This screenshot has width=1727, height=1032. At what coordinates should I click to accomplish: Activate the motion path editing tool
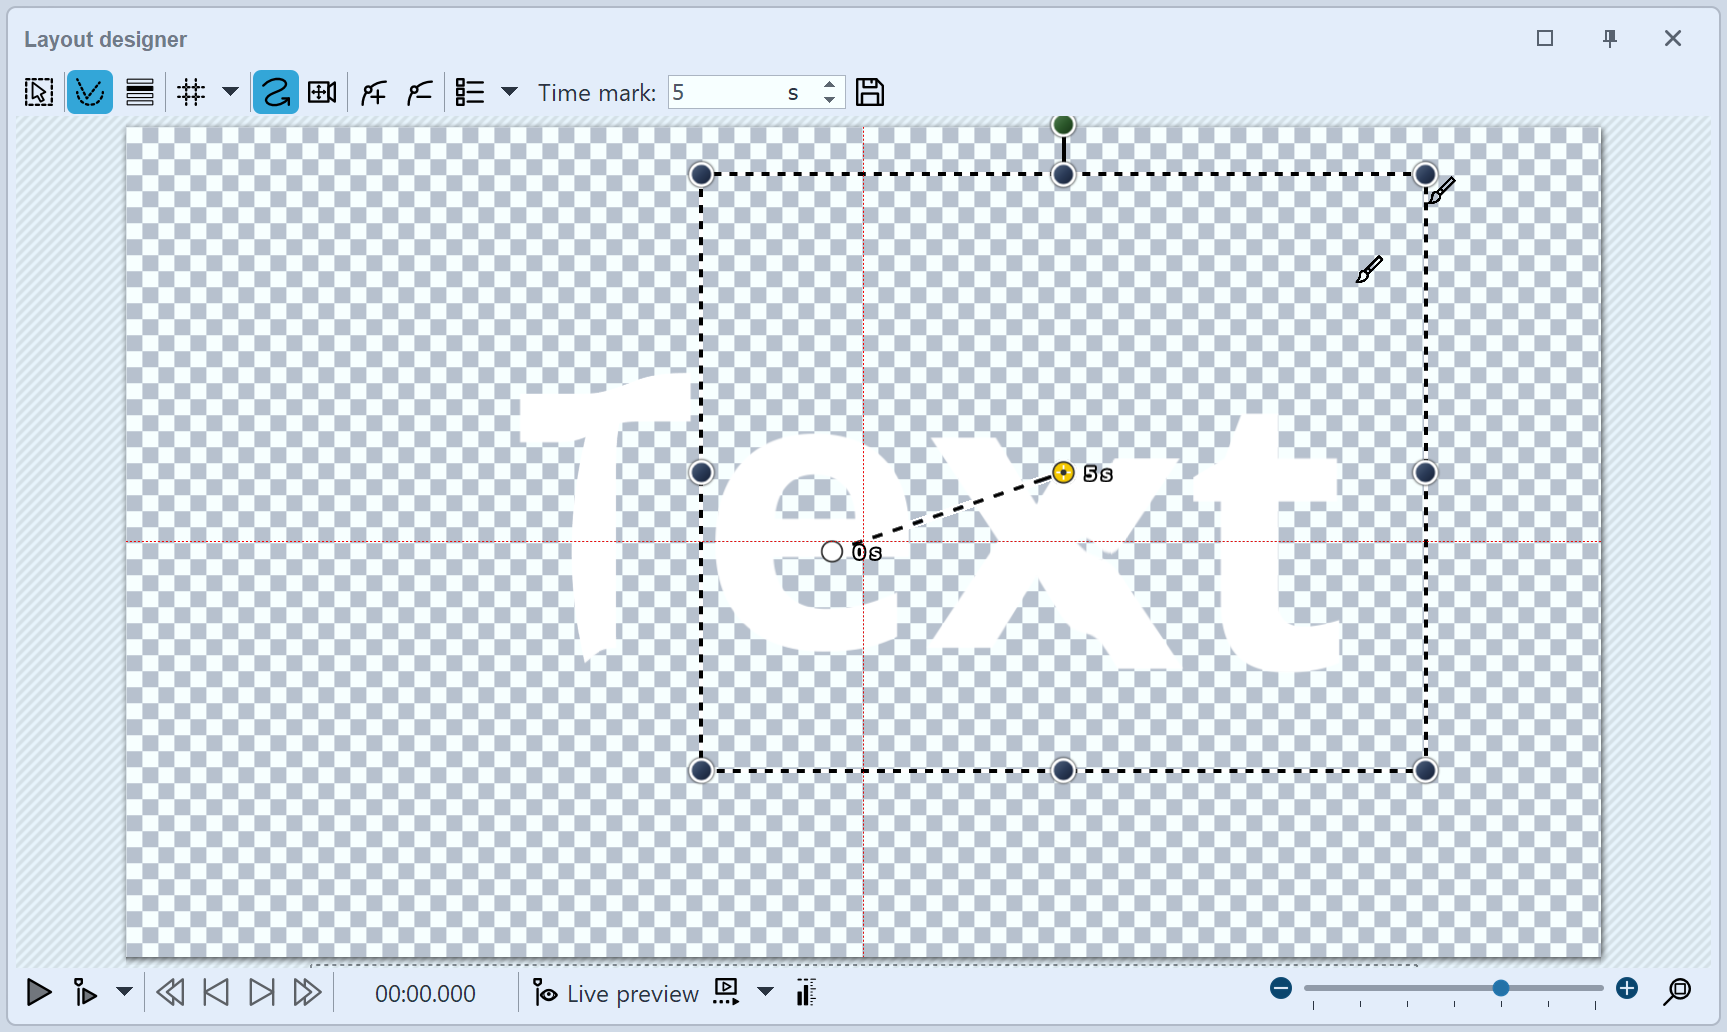[89, 91]
